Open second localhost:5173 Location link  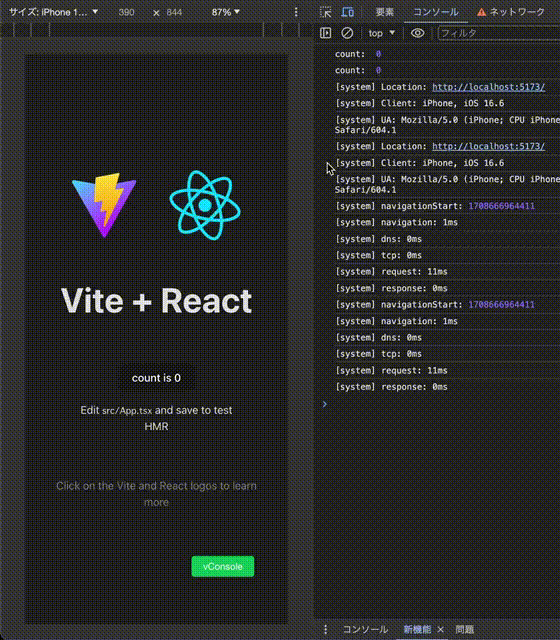point(488,146)
